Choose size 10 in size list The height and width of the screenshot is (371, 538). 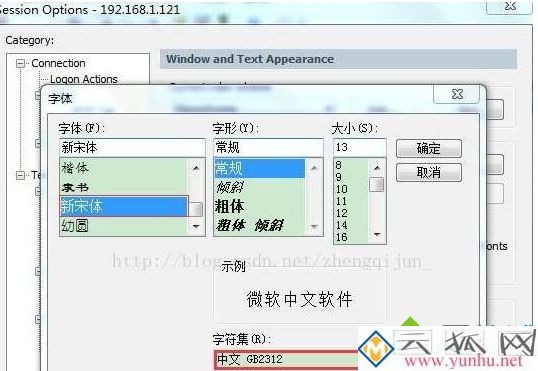coord(350,189)
